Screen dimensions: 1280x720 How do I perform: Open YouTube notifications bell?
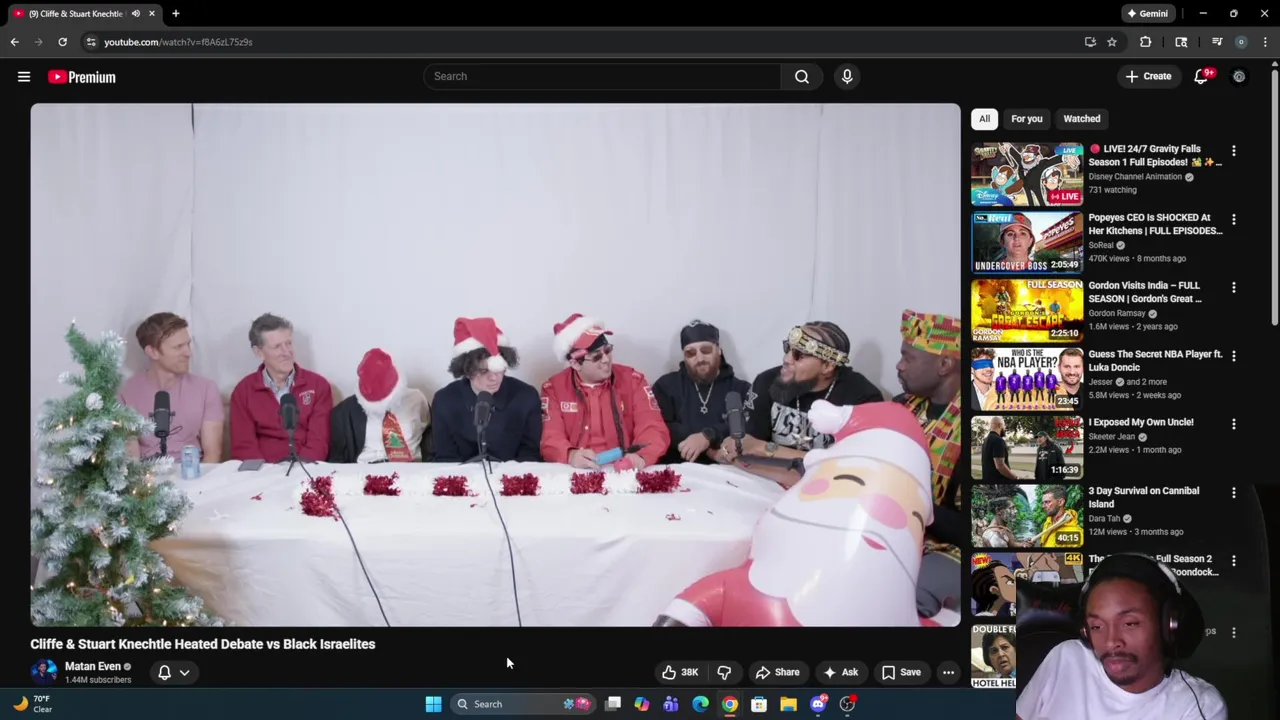1202,77
